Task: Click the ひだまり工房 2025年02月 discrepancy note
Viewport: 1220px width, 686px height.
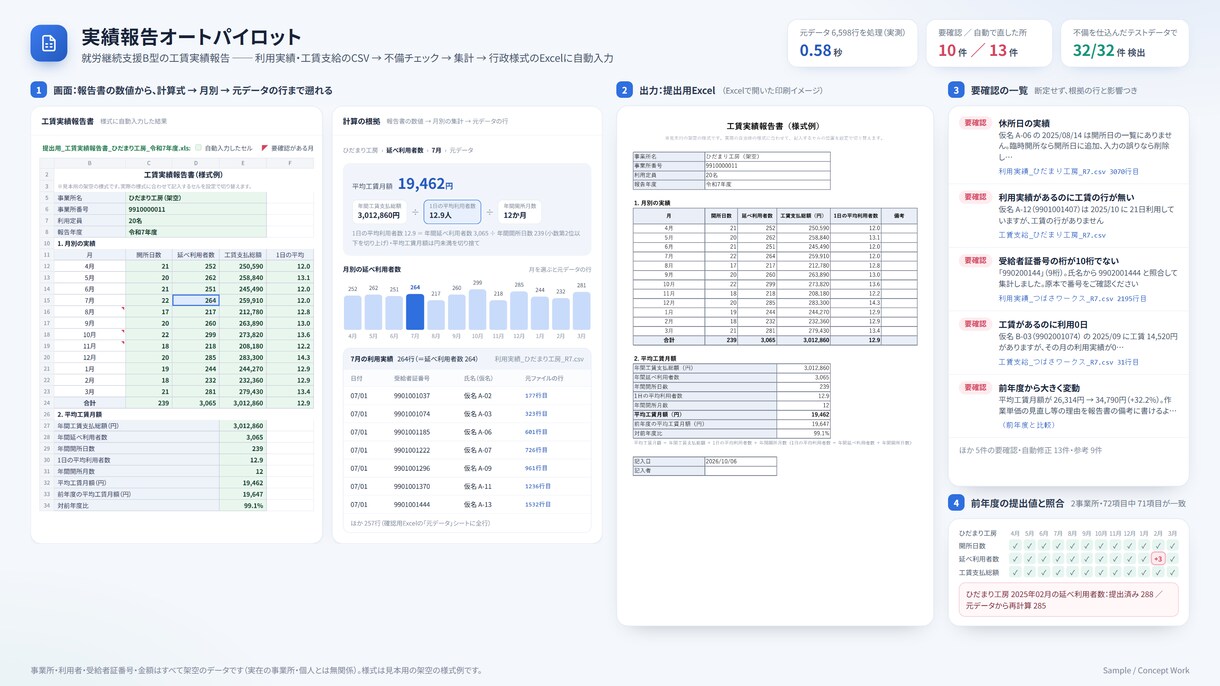Action: point(1068,600)
